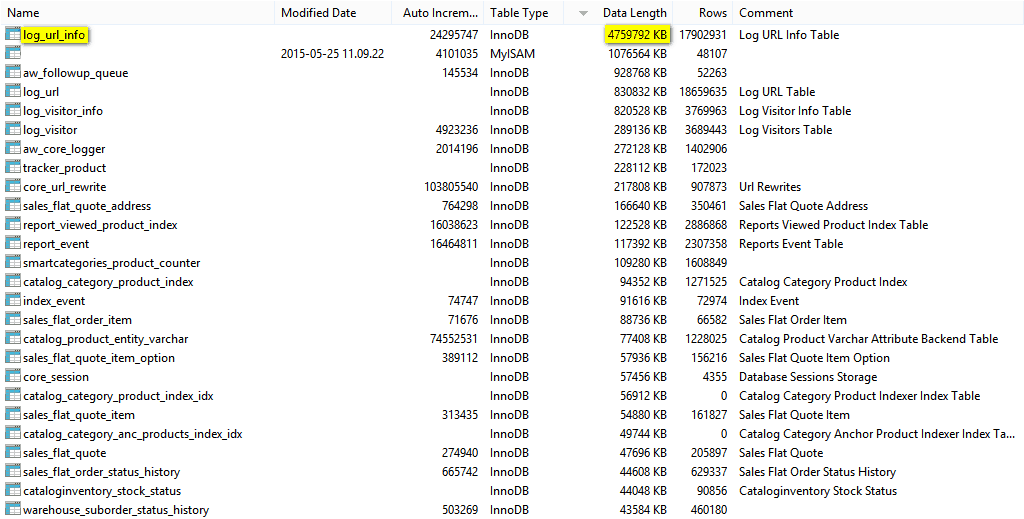Click the MyISAM table type cell
This screenshot has height=519, width=1024.
coord(513,54)
